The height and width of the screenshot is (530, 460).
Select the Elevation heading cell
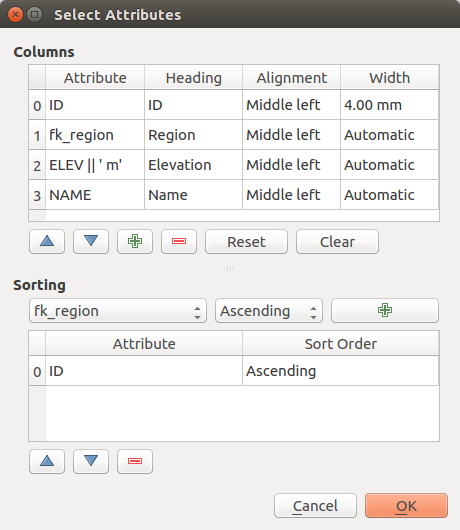193,165
